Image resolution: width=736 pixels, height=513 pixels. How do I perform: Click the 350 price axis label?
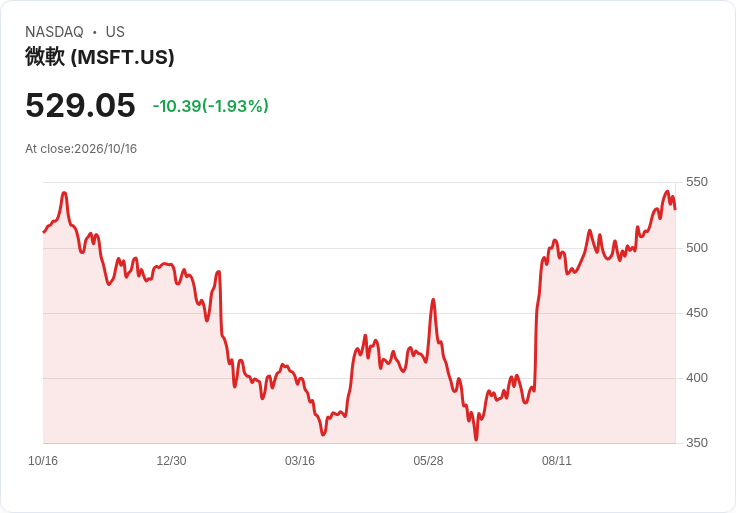tap(697, 443)
